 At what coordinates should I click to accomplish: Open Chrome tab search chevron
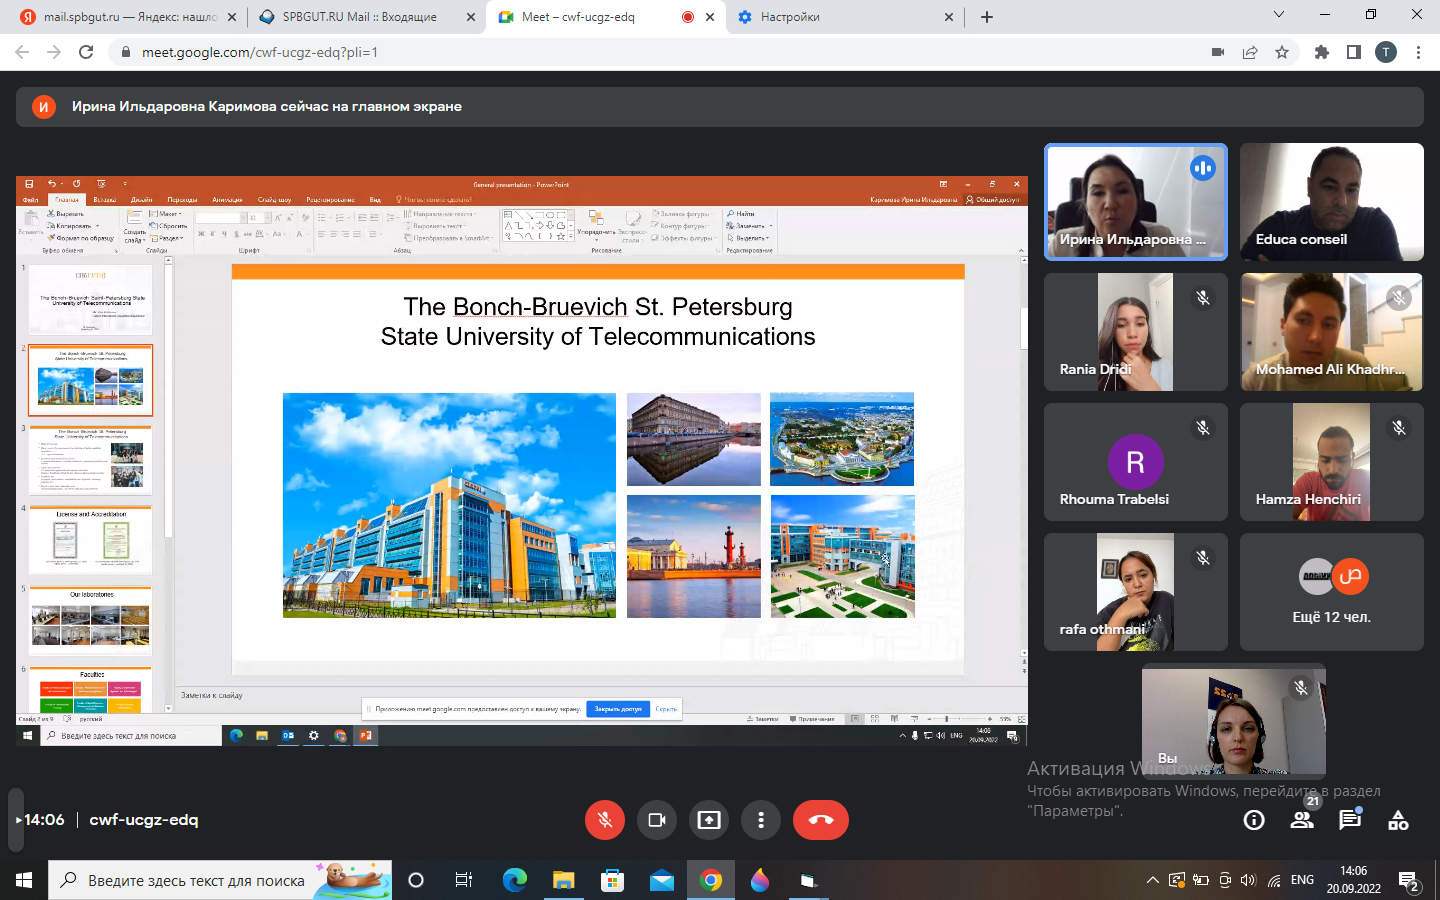[1279, 15]
